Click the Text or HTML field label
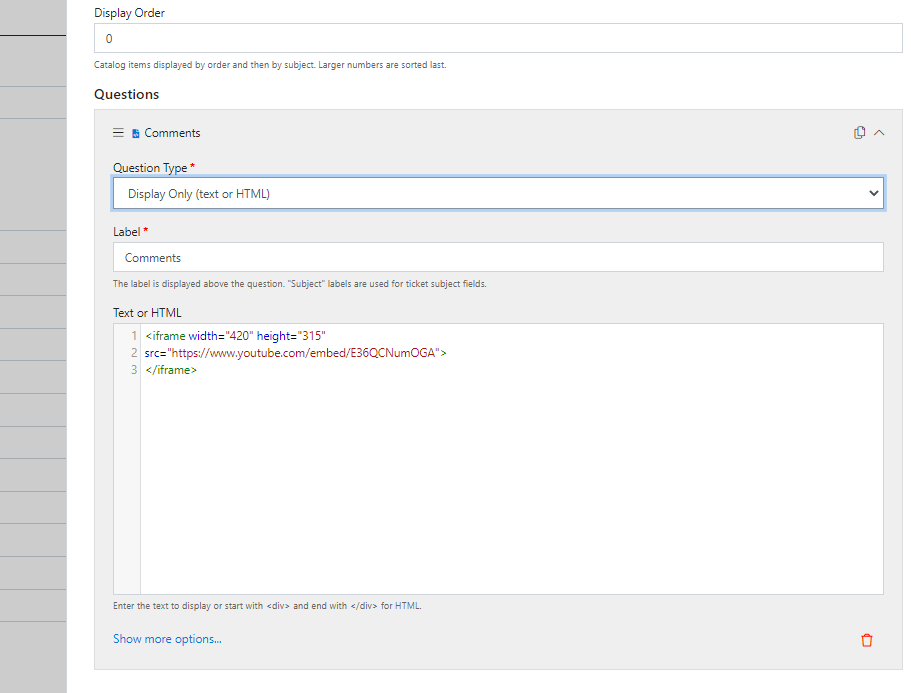 147,313
